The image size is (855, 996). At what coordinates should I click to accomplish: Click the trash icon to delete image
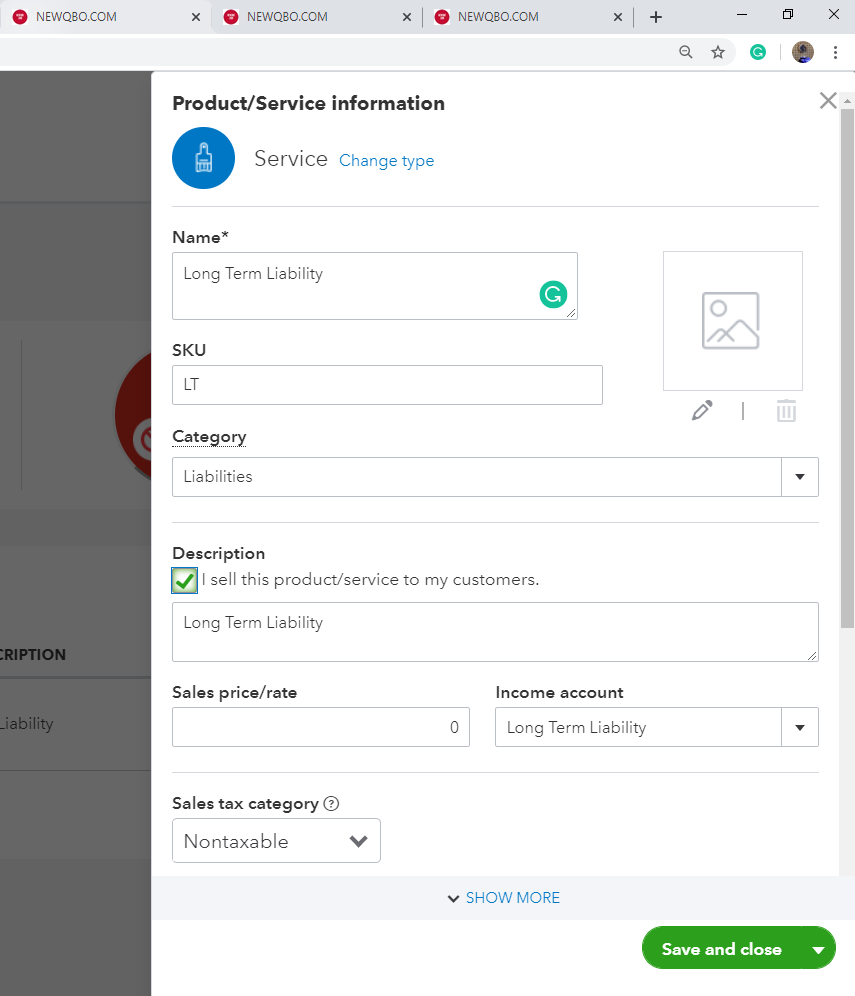coord(786,411)
